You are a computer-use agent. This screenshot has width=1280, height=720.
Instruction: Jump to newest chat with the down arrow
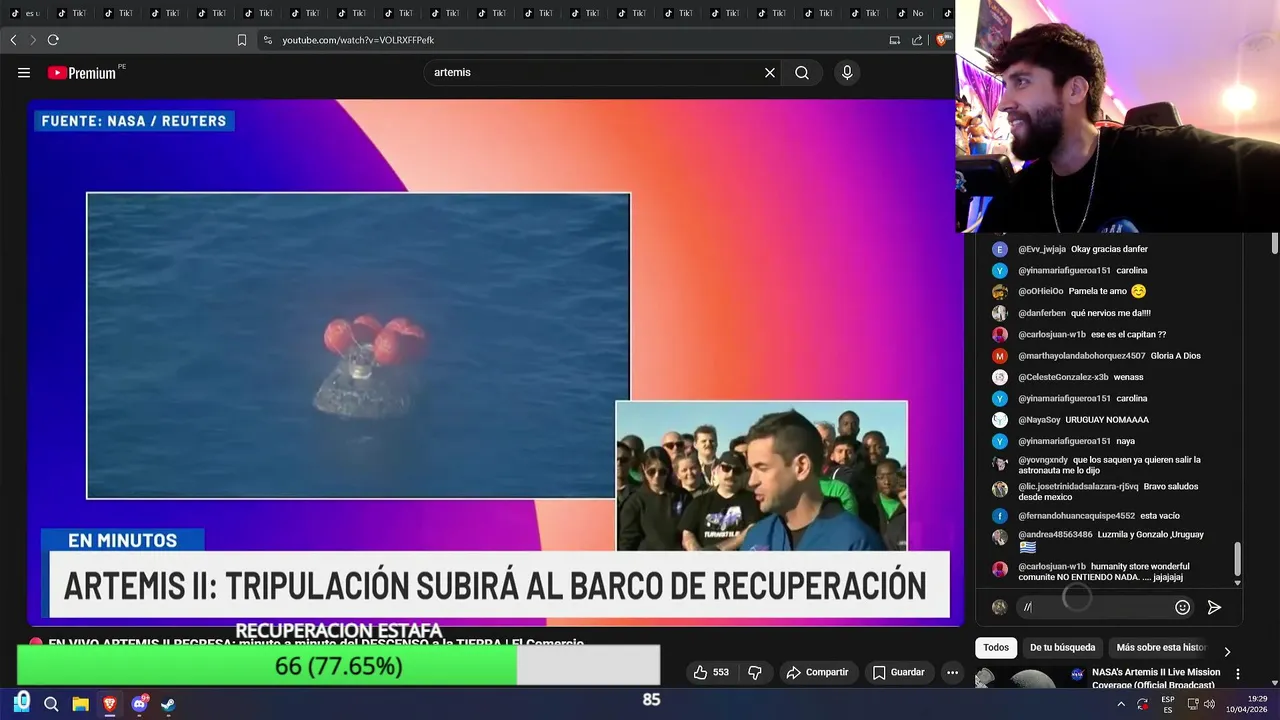[1237, 583]
